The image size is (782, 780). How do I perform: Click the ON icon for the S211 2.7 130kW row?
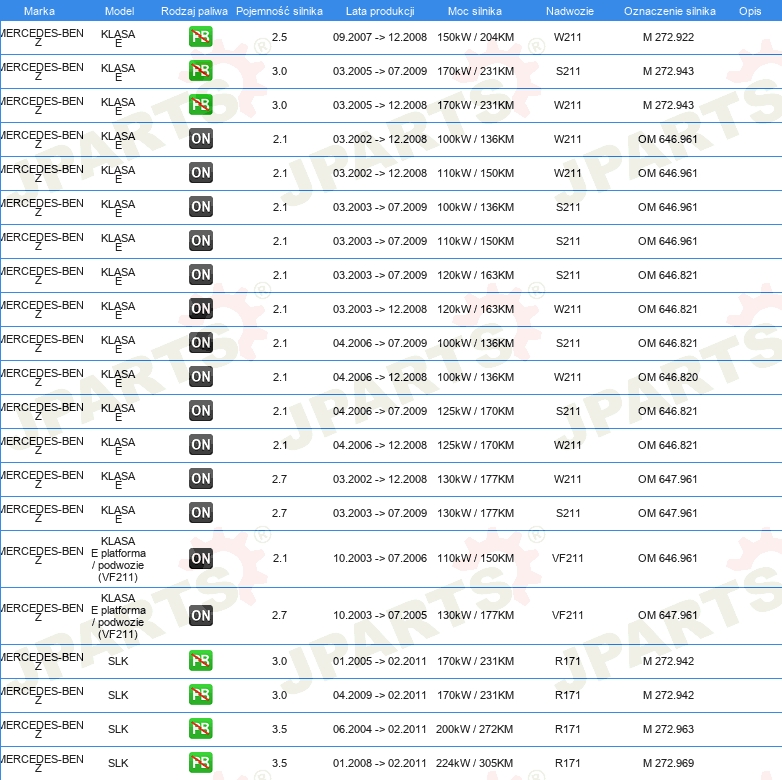click(200, 513)
